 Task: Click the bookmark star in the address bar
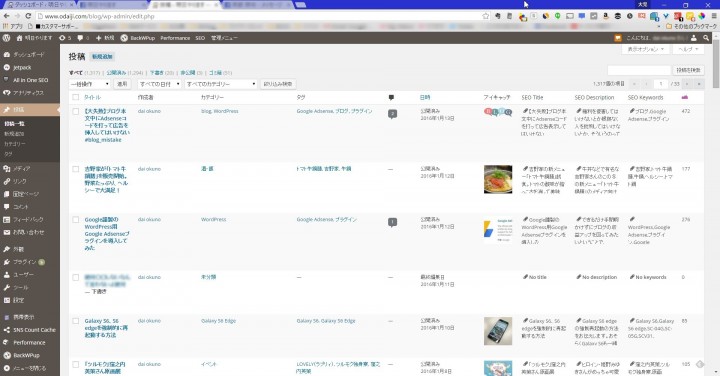tap(486, 16)
